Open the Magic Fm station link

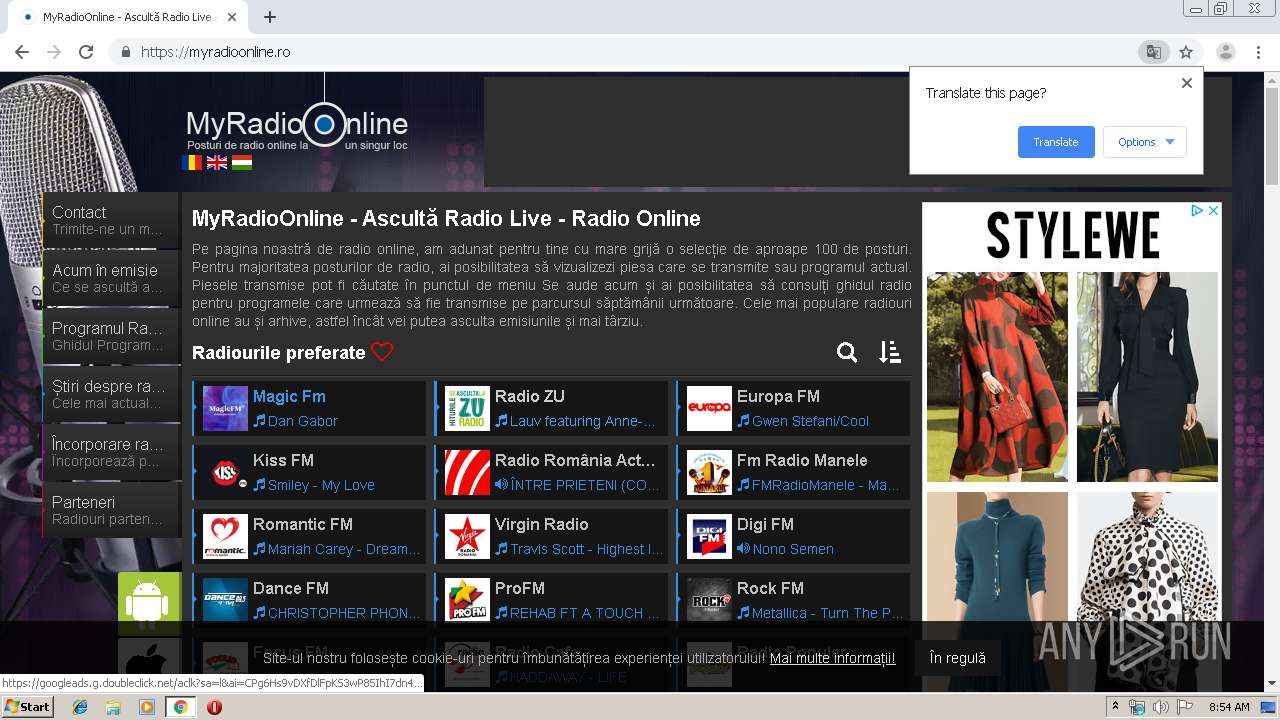point(289,396)
